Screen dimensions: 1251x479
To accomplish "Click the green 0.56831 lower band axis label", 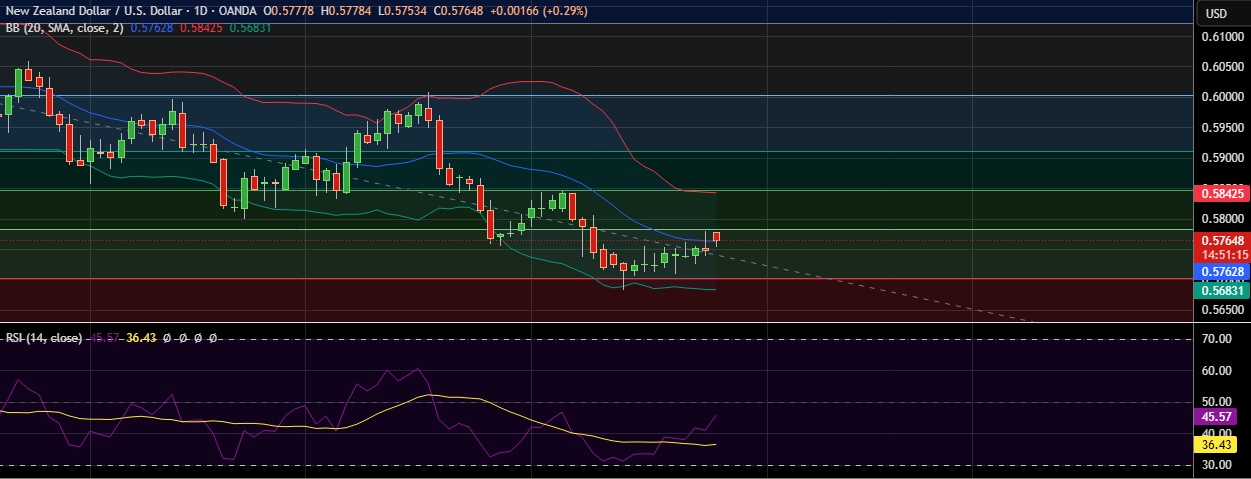I will [1222, 290].
